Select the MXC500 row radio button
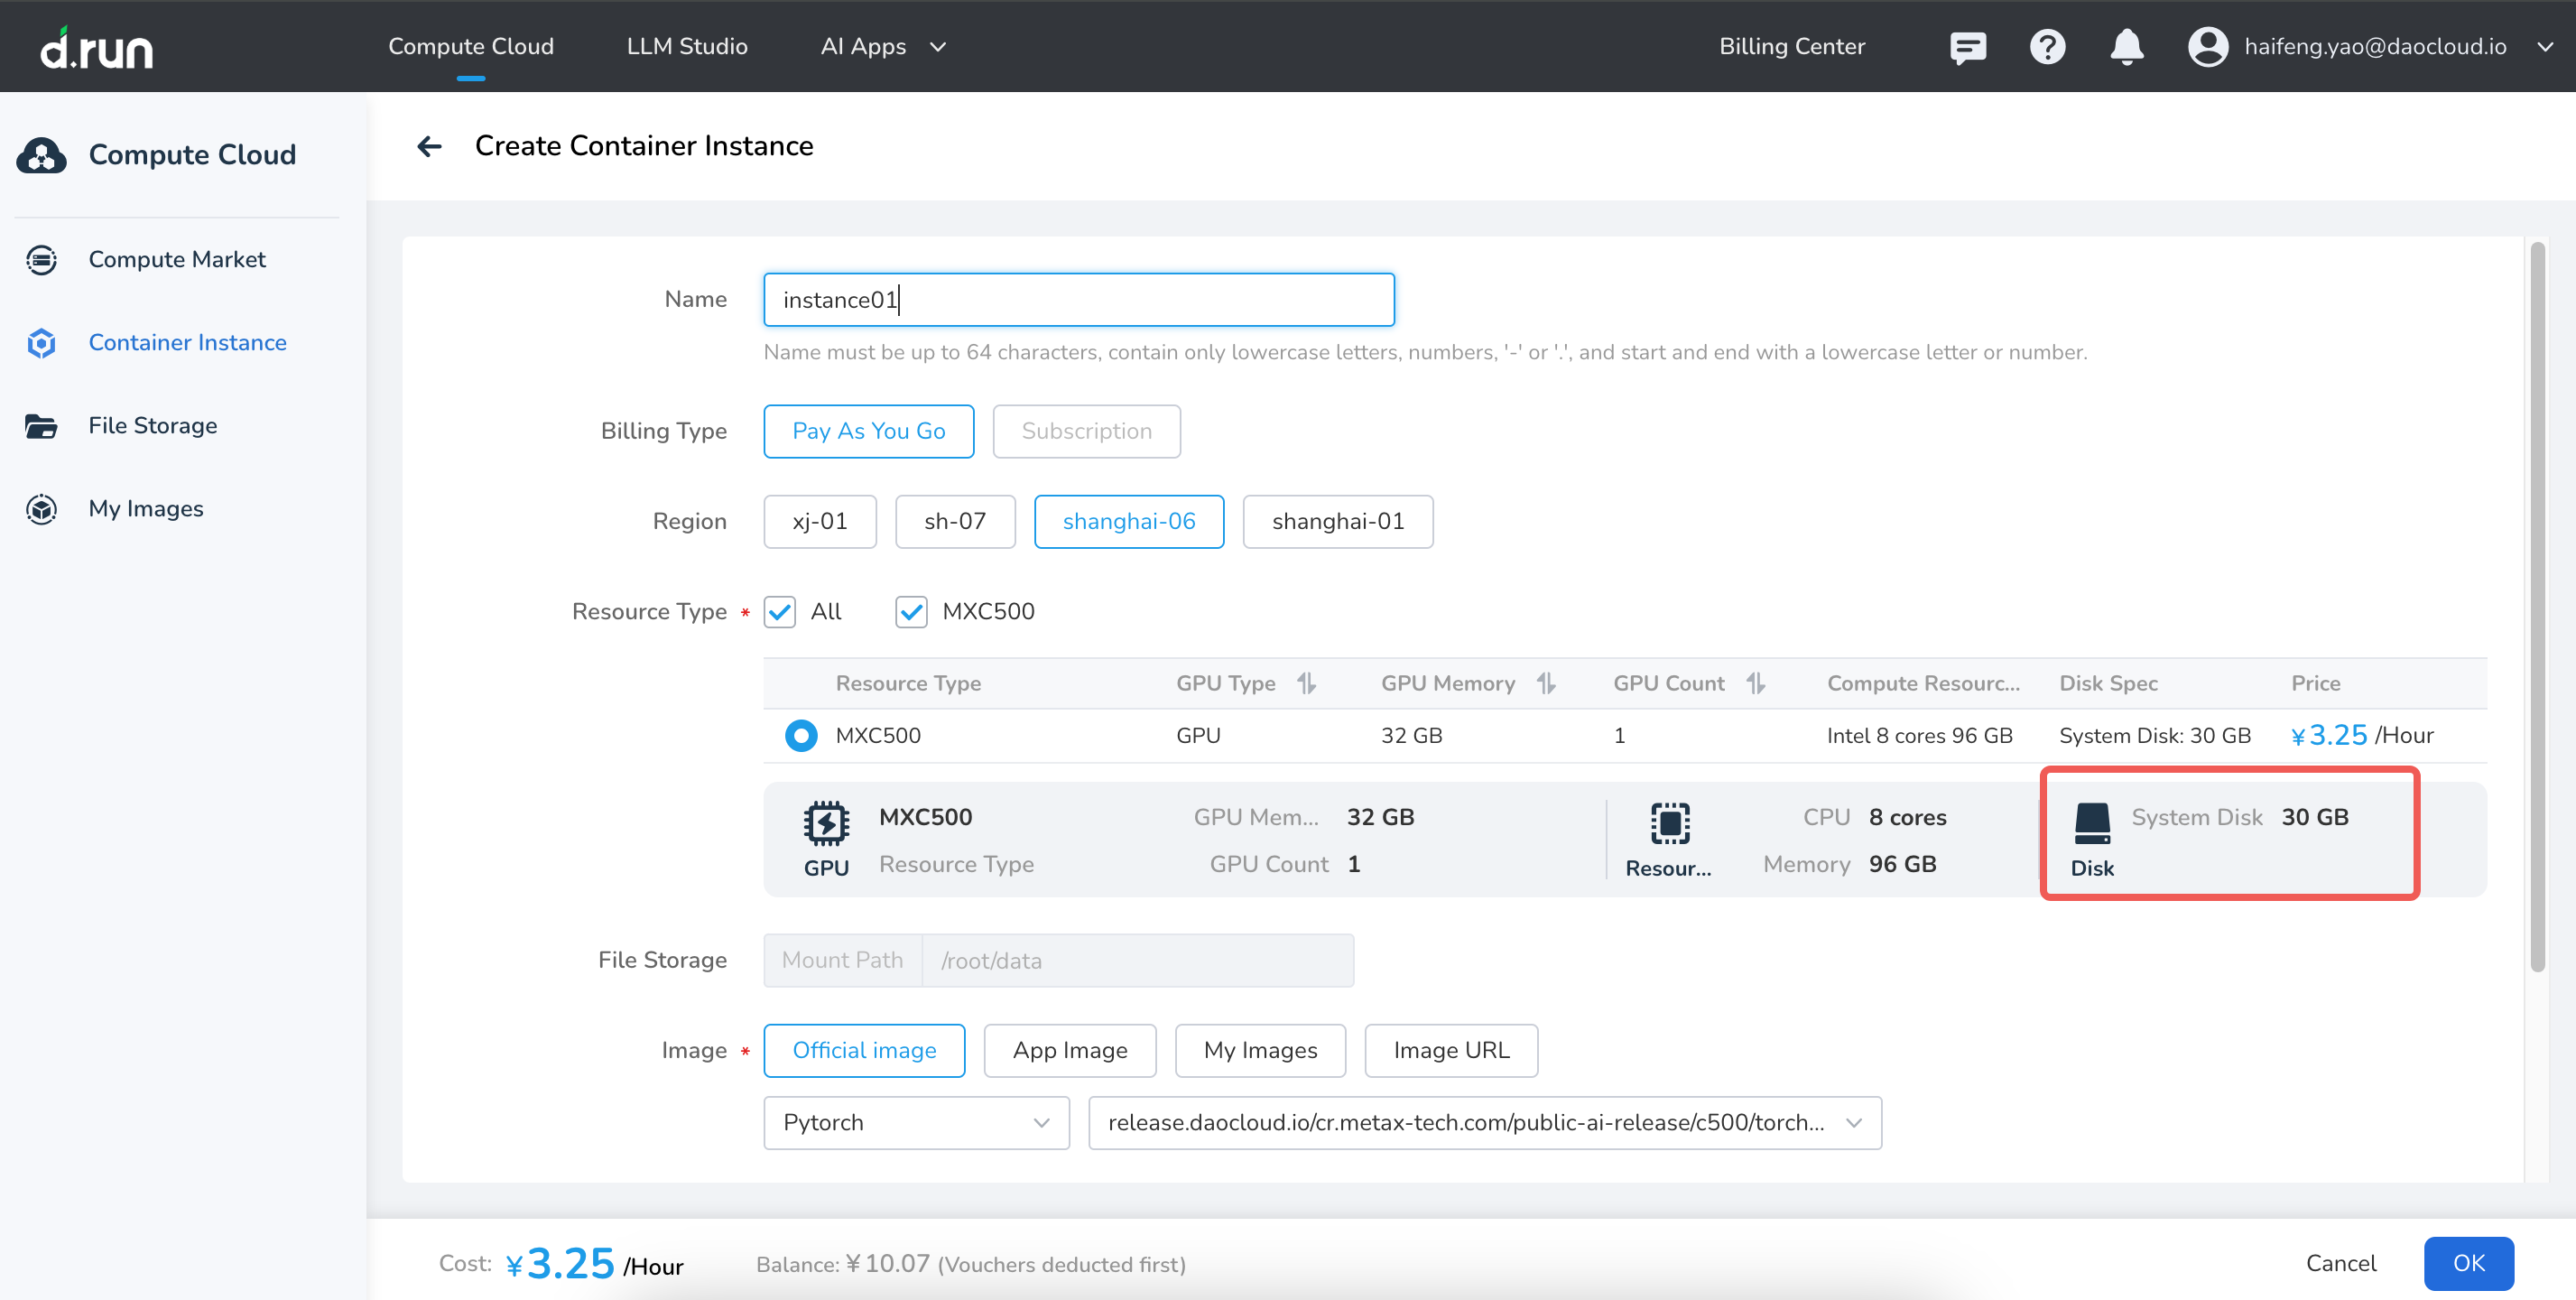Screen dimensions: 2576x1300 [801, 735]
